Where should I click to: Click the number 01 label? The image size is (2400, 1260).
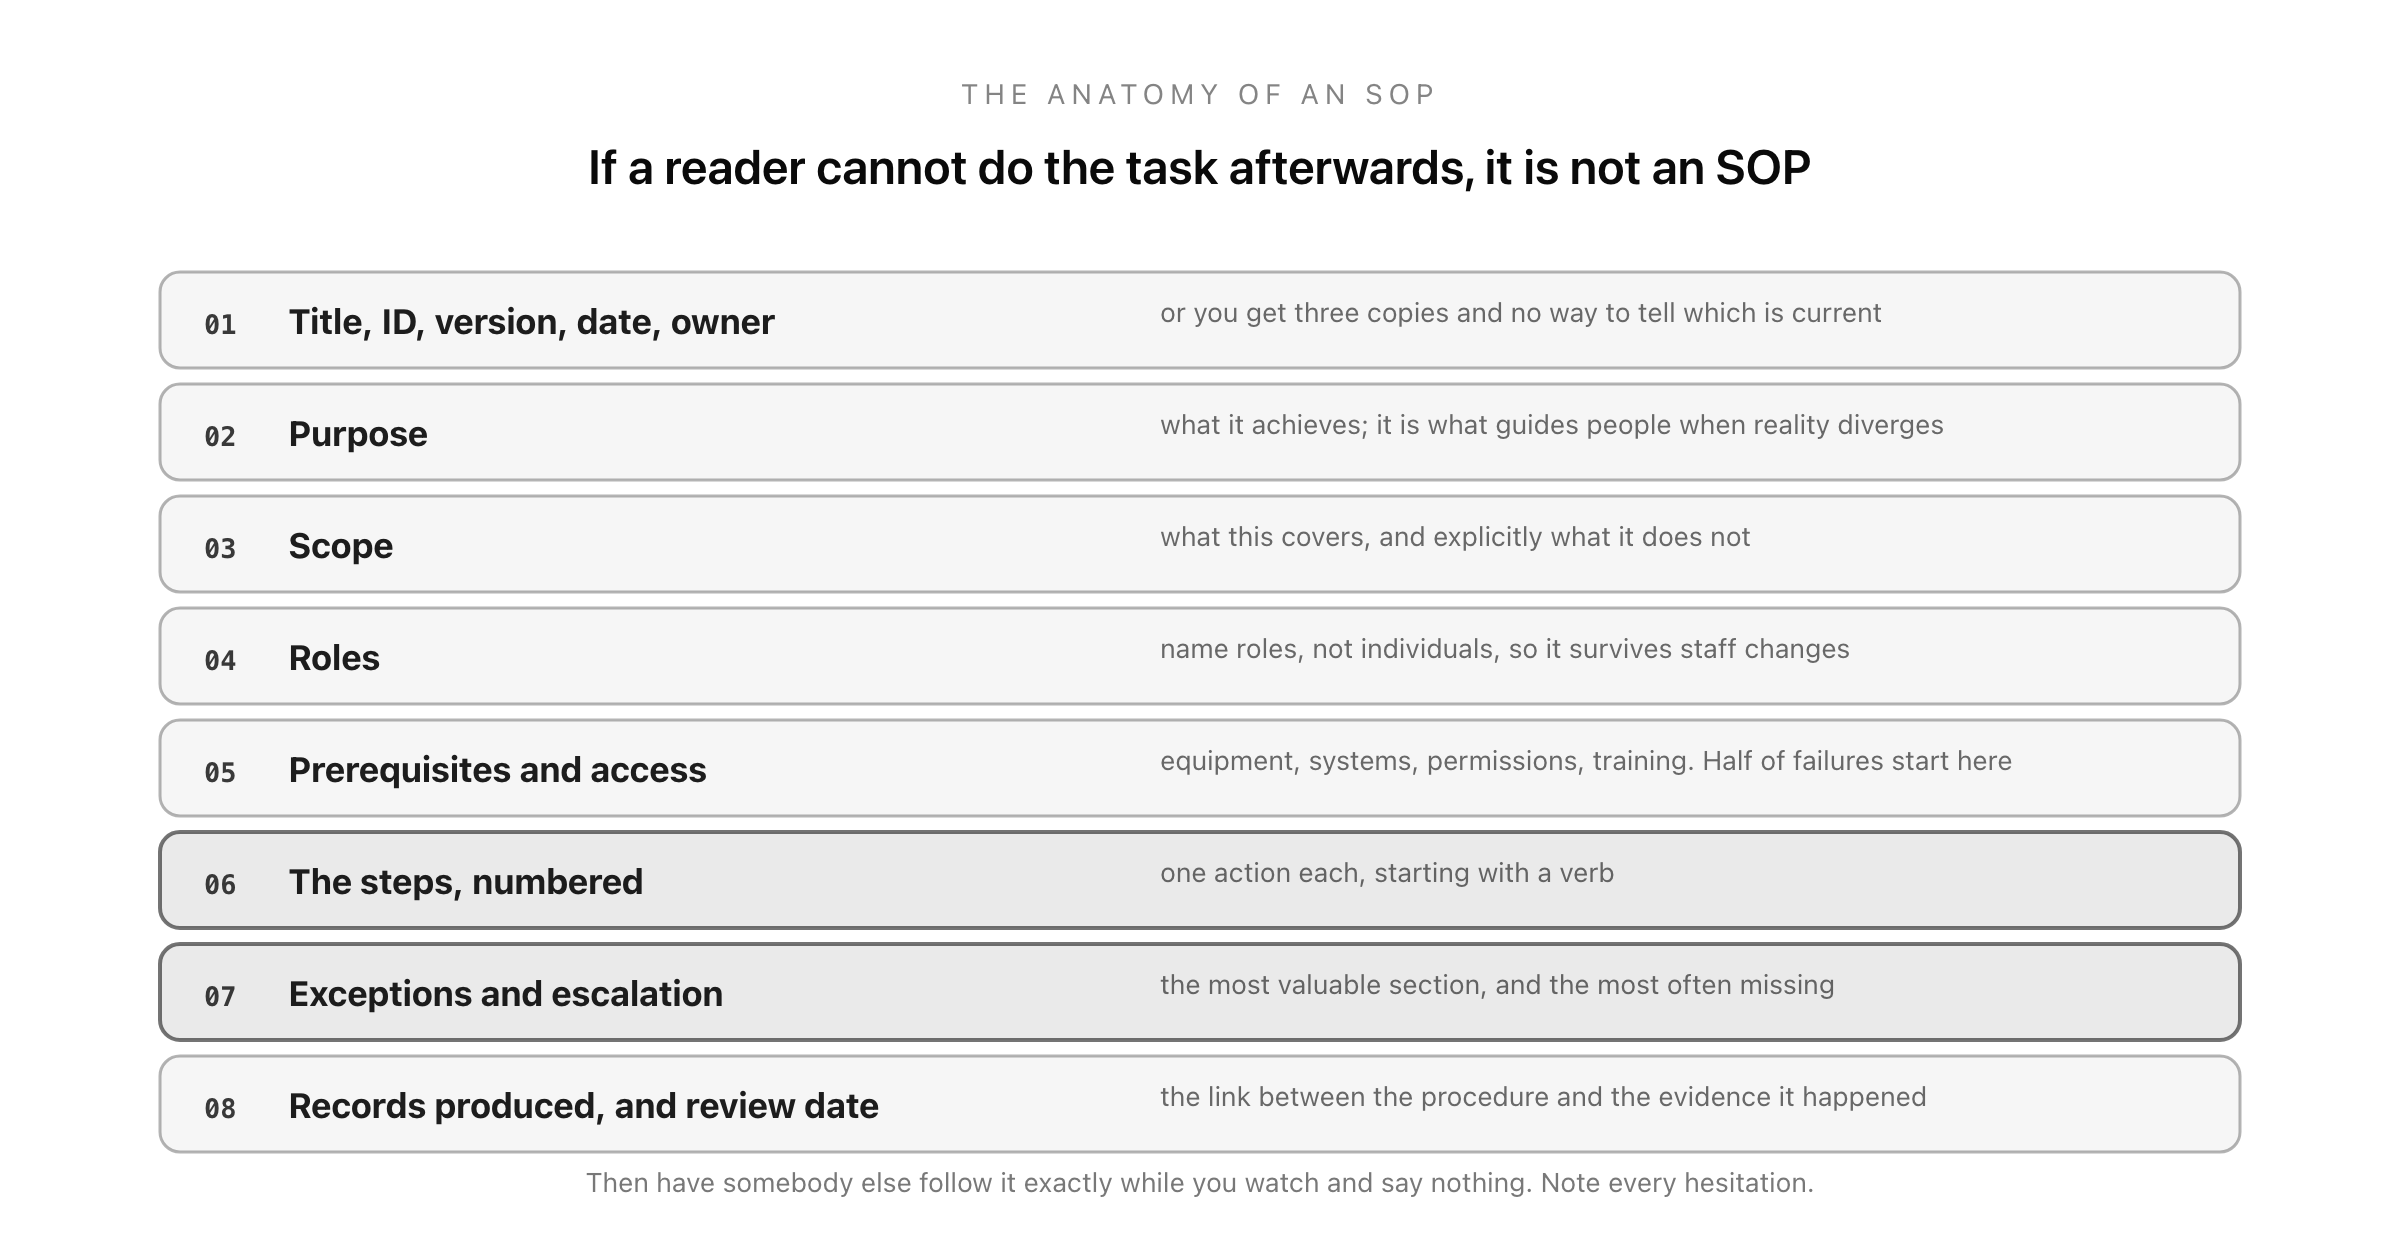tap(220, 324)
